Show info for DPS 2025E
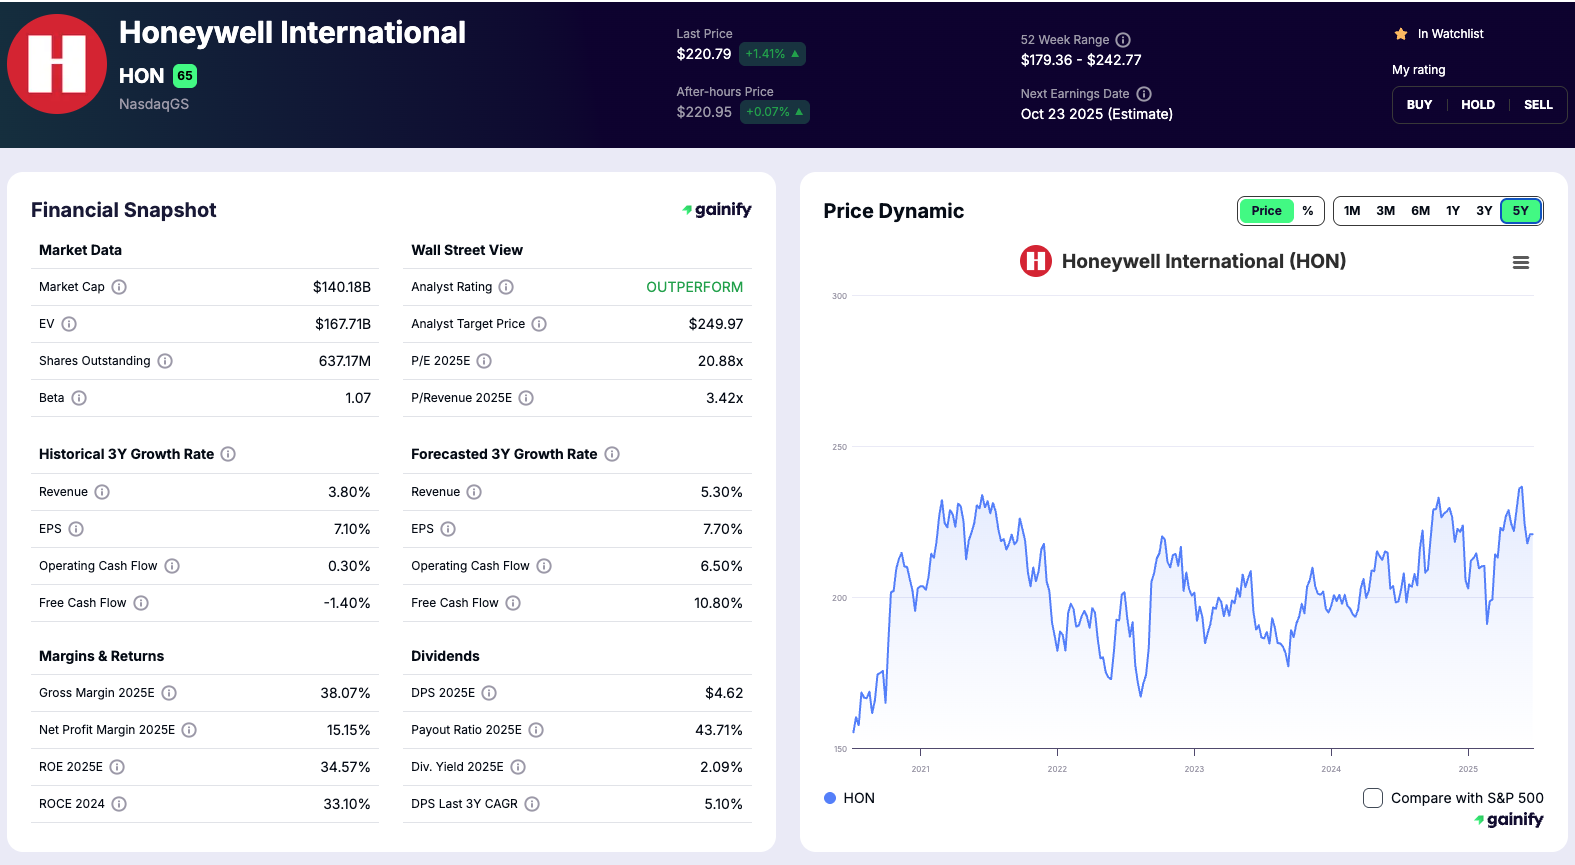Screen dimensions: 1575x865 point(489,693)
